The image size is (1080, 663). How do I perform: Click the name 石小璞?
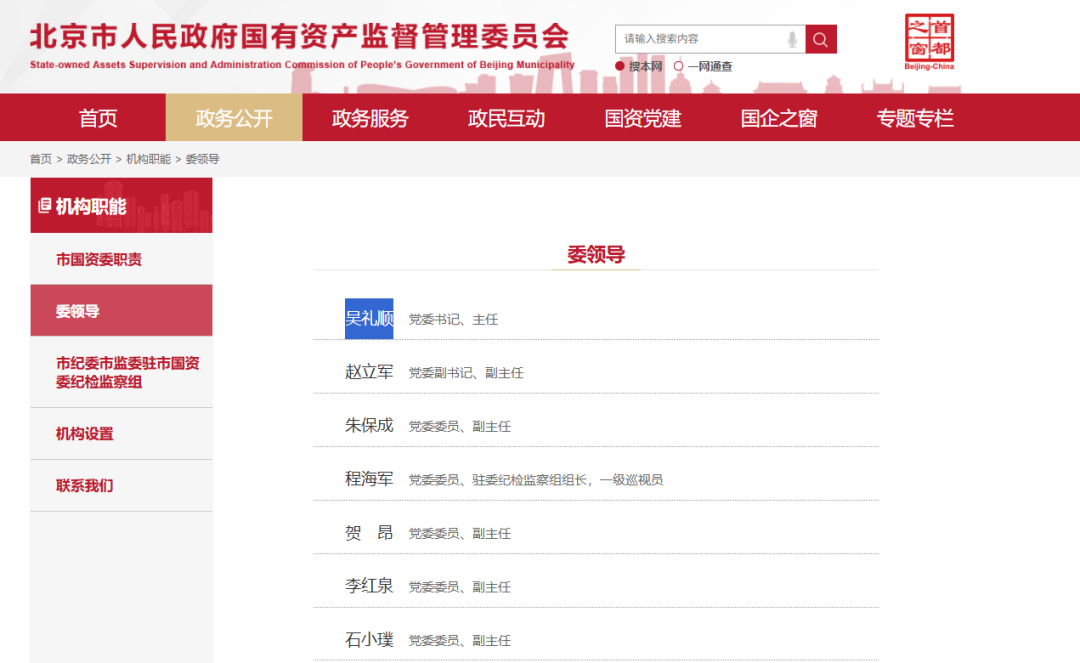point(369,640)
